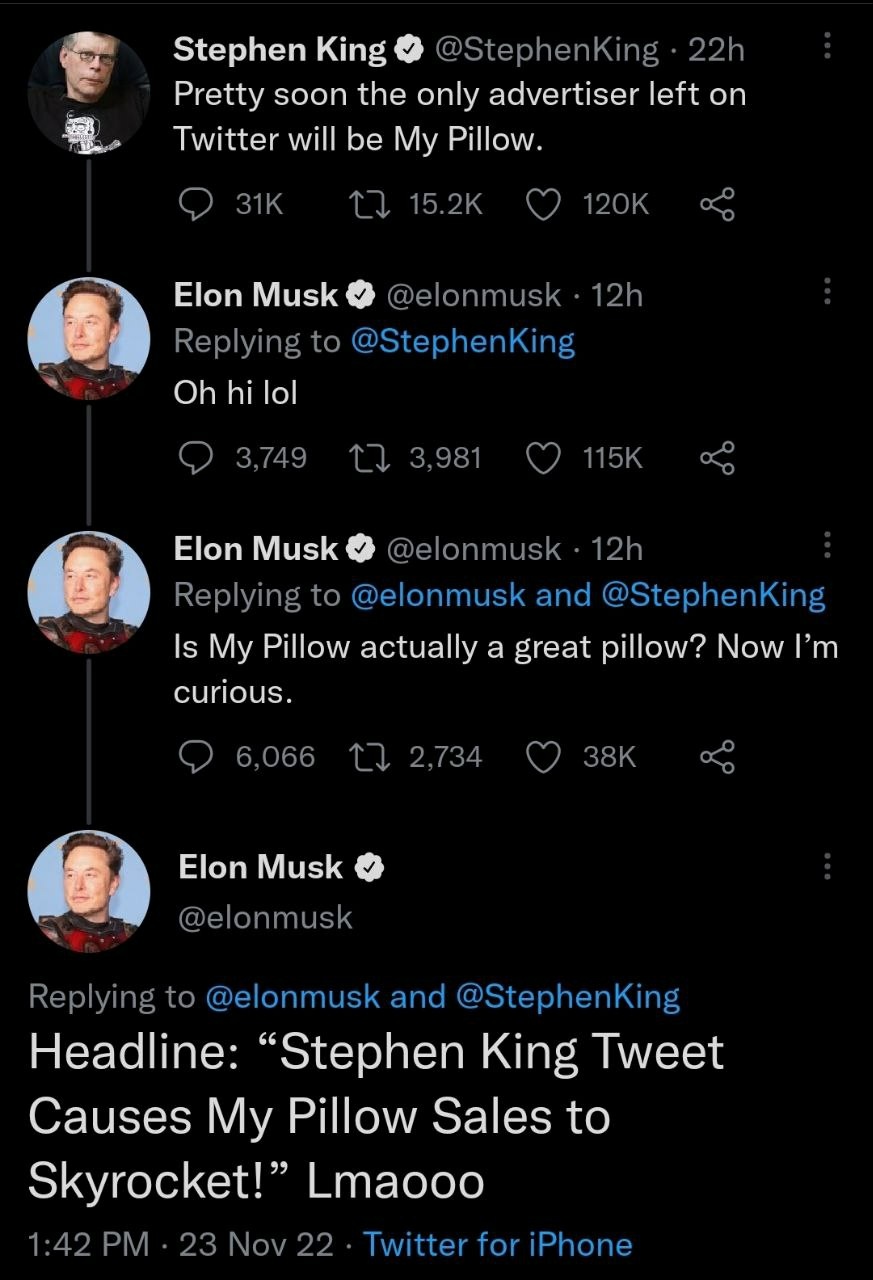Open Elon Musk's avatar on the Headline tweet
The image size is (873, 1280).
pos(88,890)
